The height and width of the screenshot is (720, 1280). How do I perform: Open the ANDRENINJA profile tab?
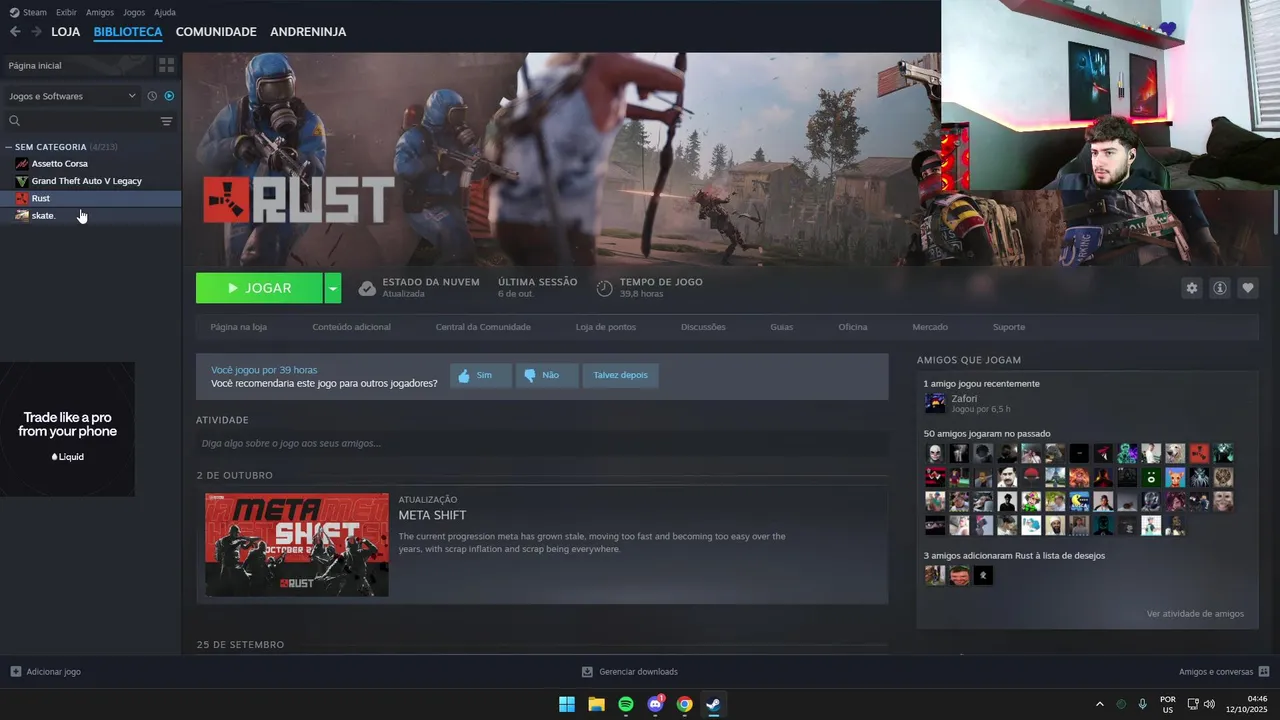(x=308, y=32)
